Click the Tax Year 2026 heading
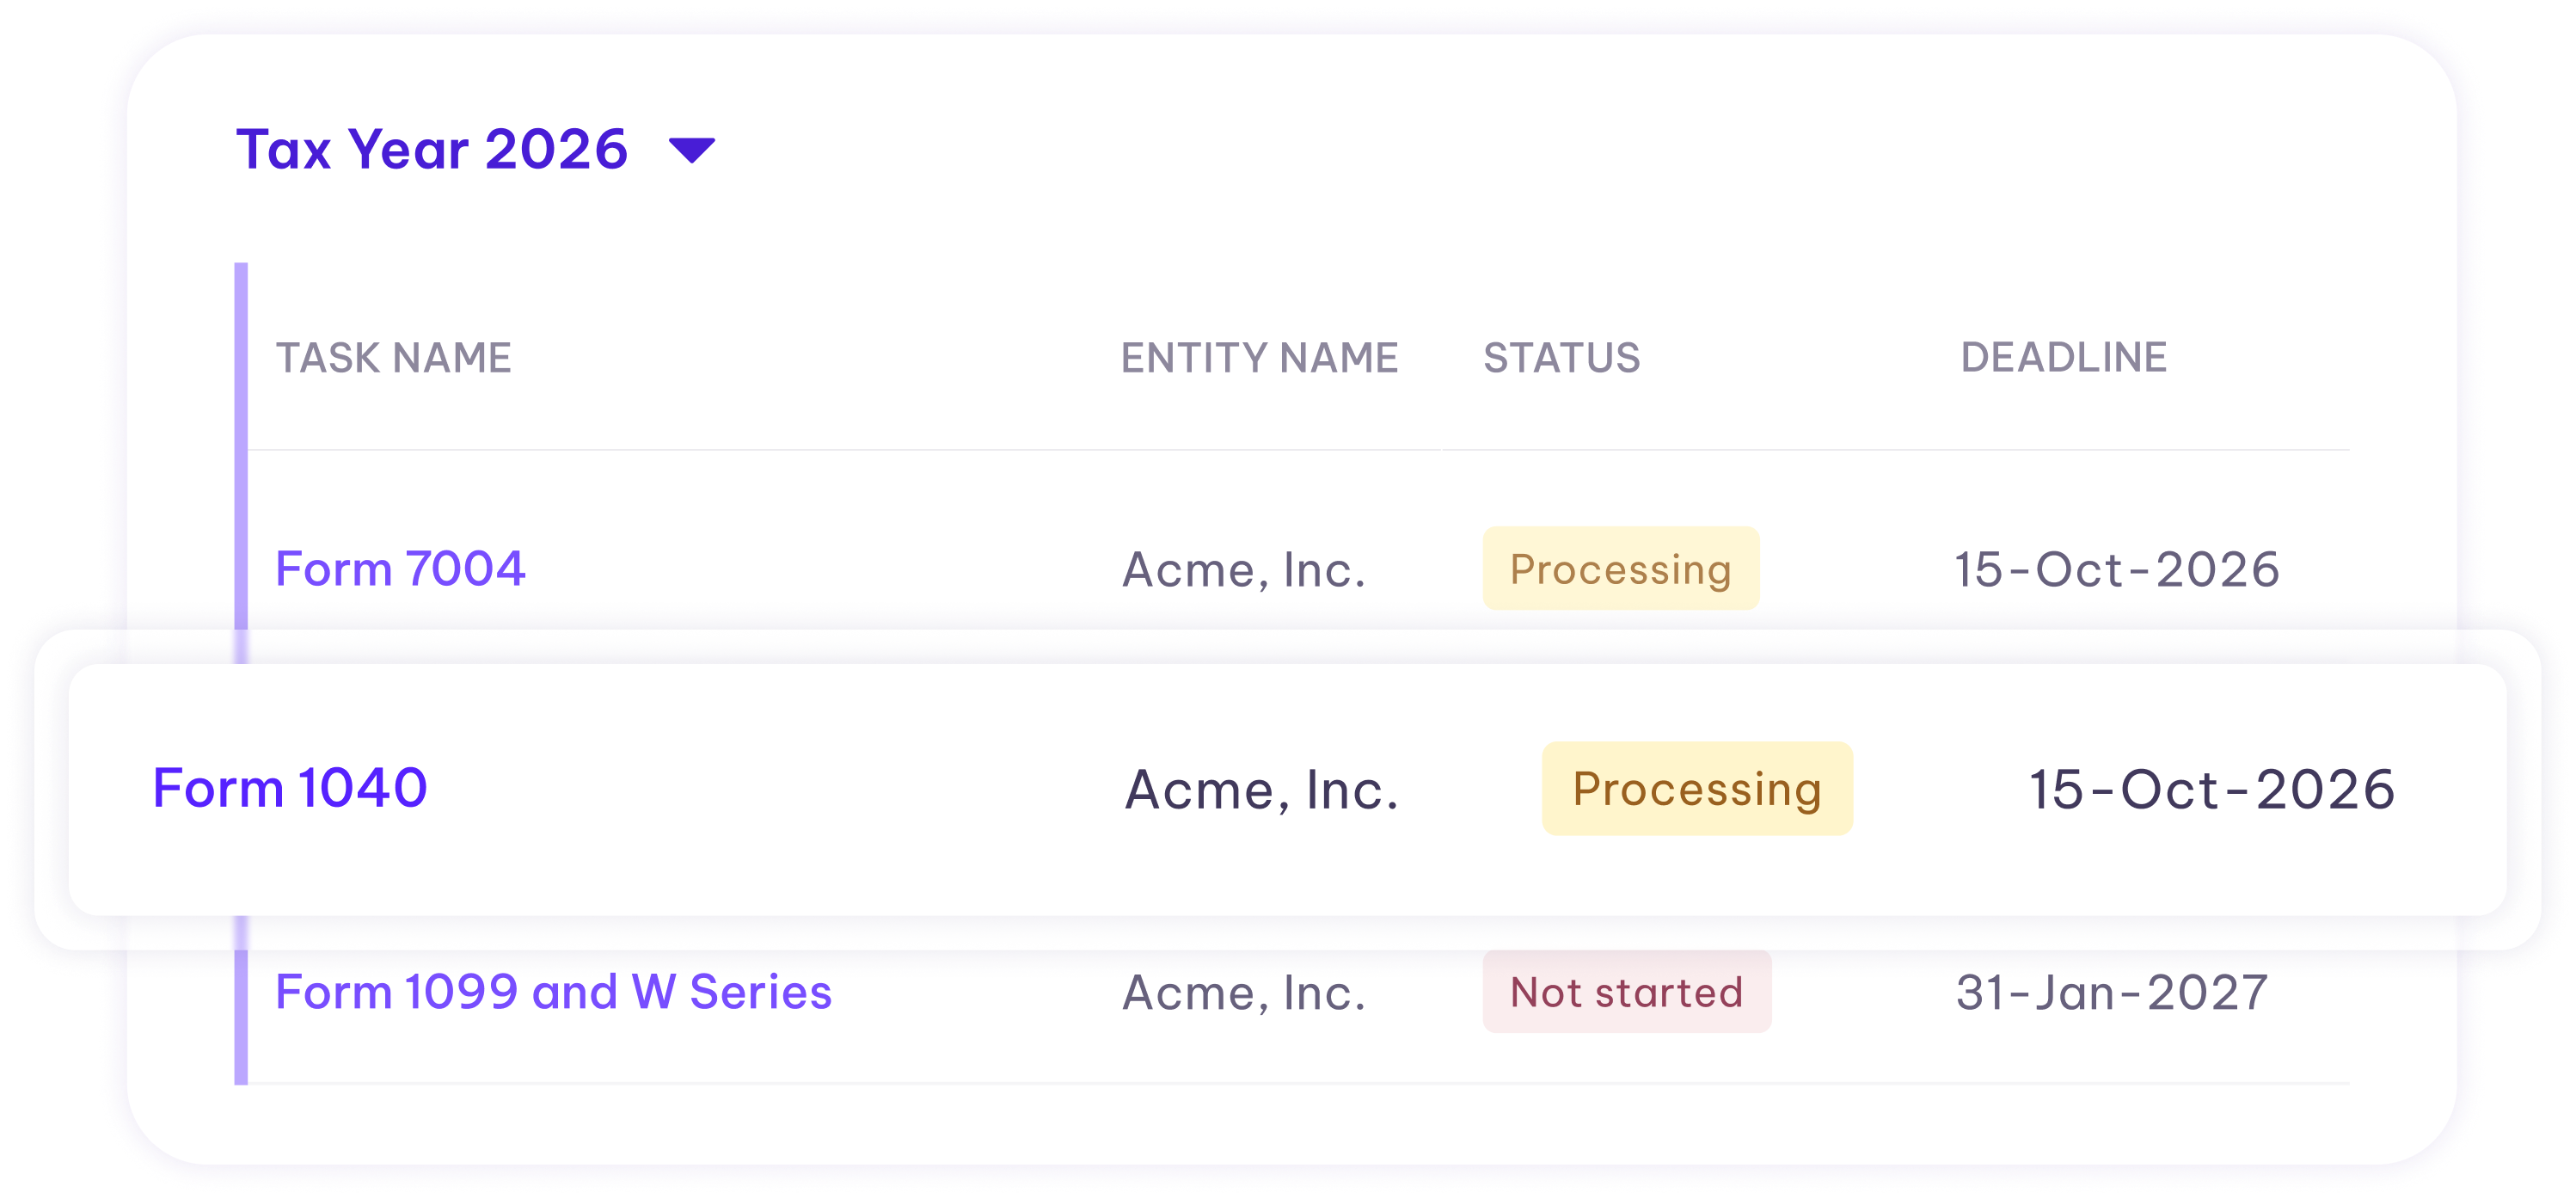This screenshot has height=1199, width=2576. click(432, 149)
